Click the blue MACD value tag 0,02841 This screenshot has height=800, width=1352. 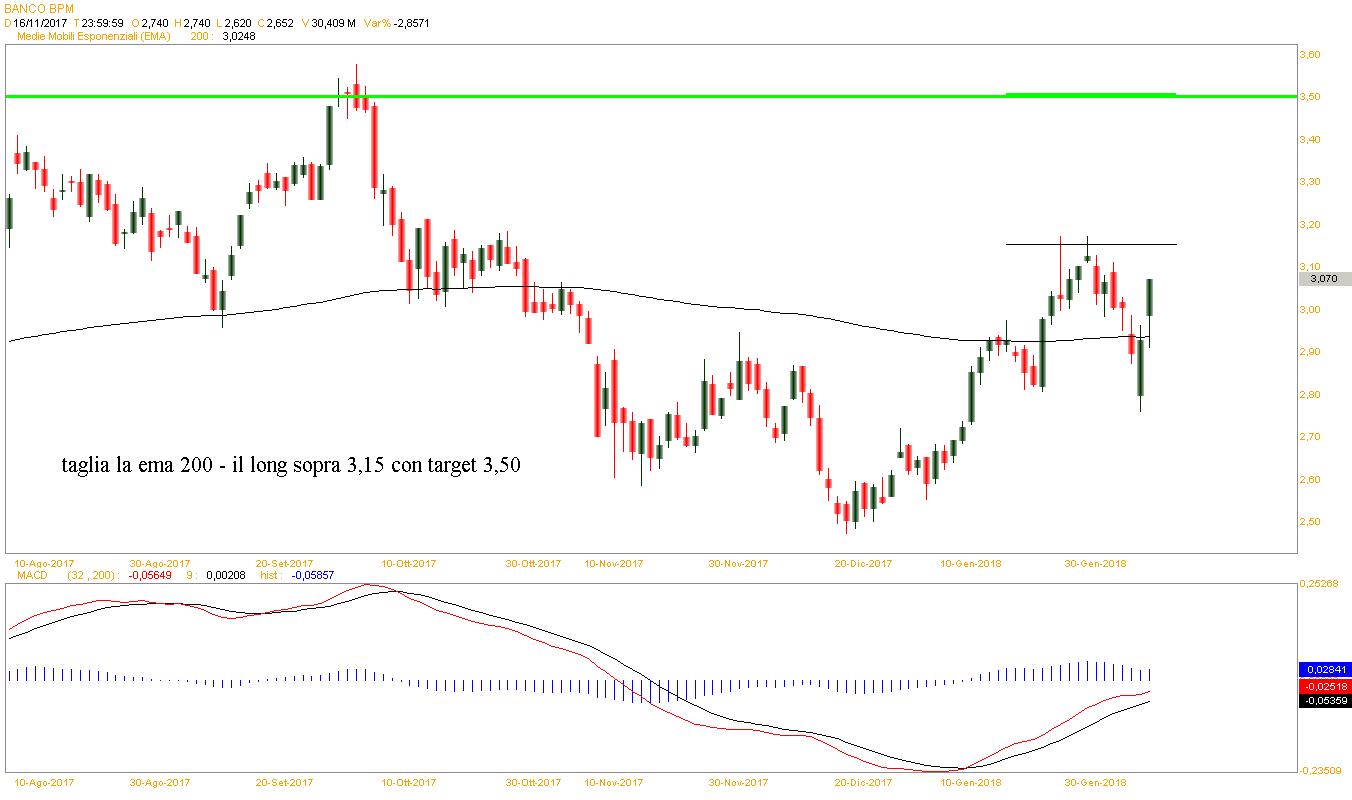pyautogui.click(x=1322, y=668)
